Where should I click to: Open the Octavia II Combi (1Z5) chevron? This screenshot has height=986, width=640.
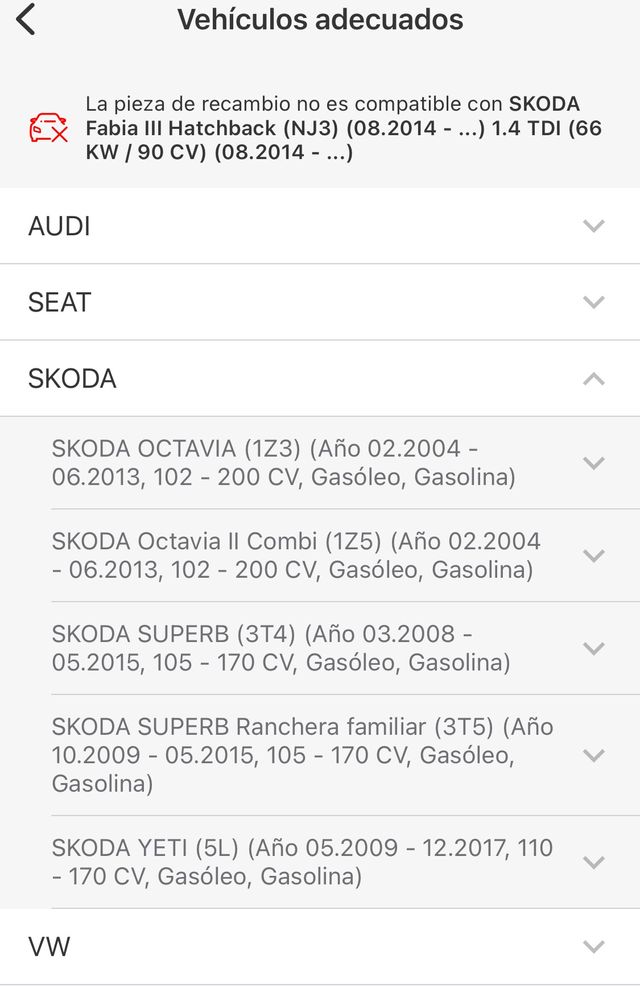pyautogui.click(x=594, y=556)
